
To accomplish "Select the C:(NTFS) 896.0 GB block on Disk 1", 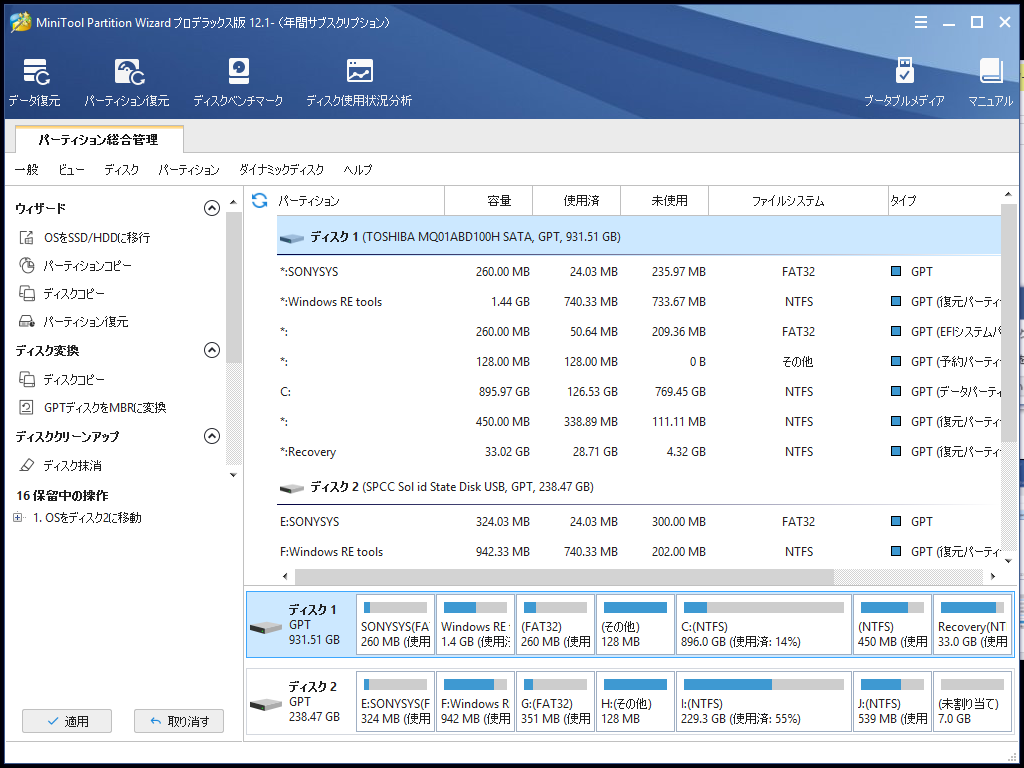I will tap(764, 625).
